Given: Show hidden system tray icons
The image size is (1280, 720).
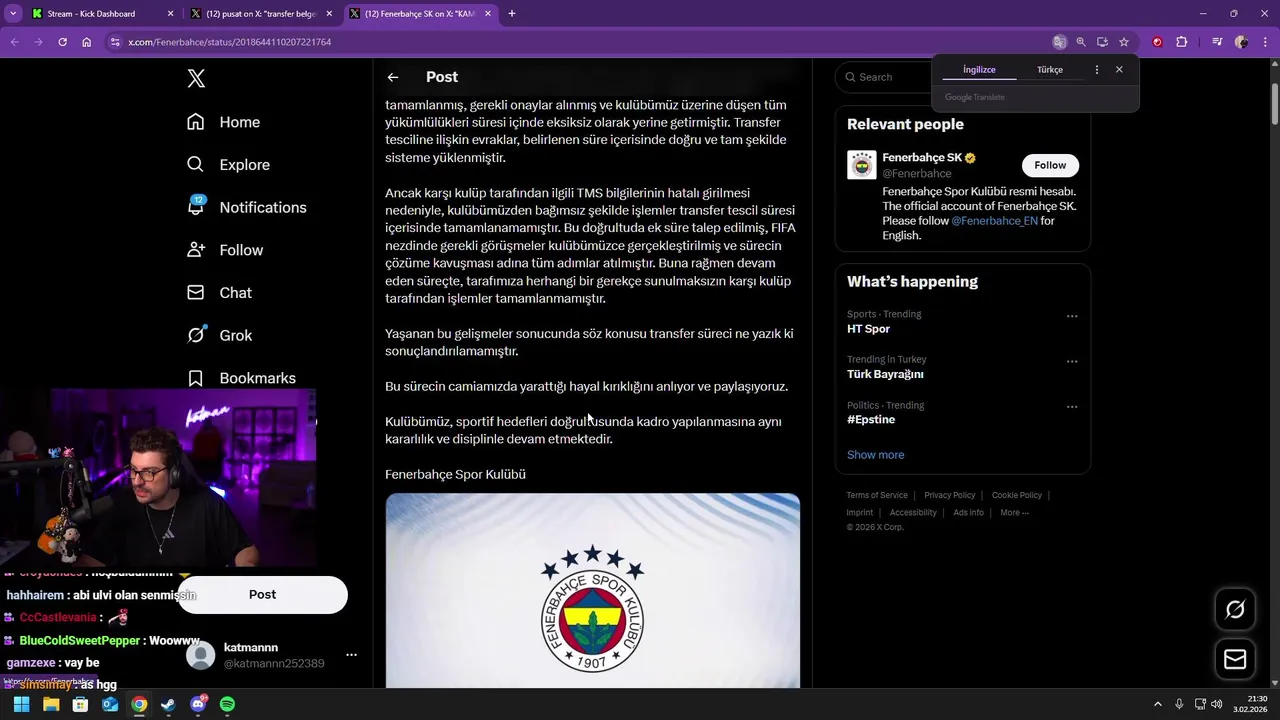Looking at the screenshot, I should pos(1158,704).
